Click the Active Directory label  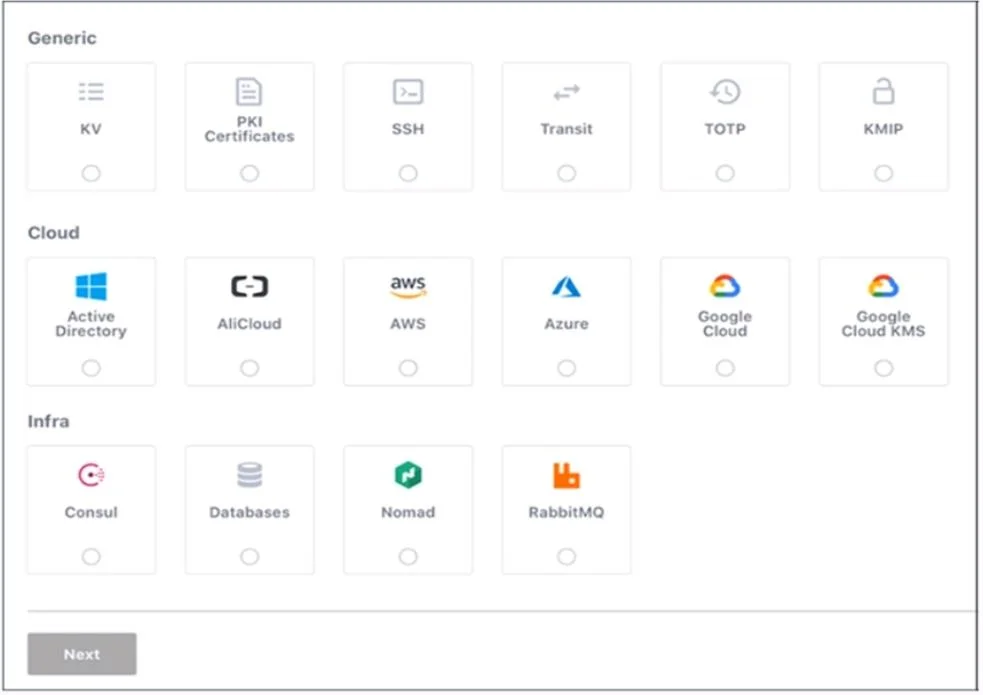click(x=91, y=324)
